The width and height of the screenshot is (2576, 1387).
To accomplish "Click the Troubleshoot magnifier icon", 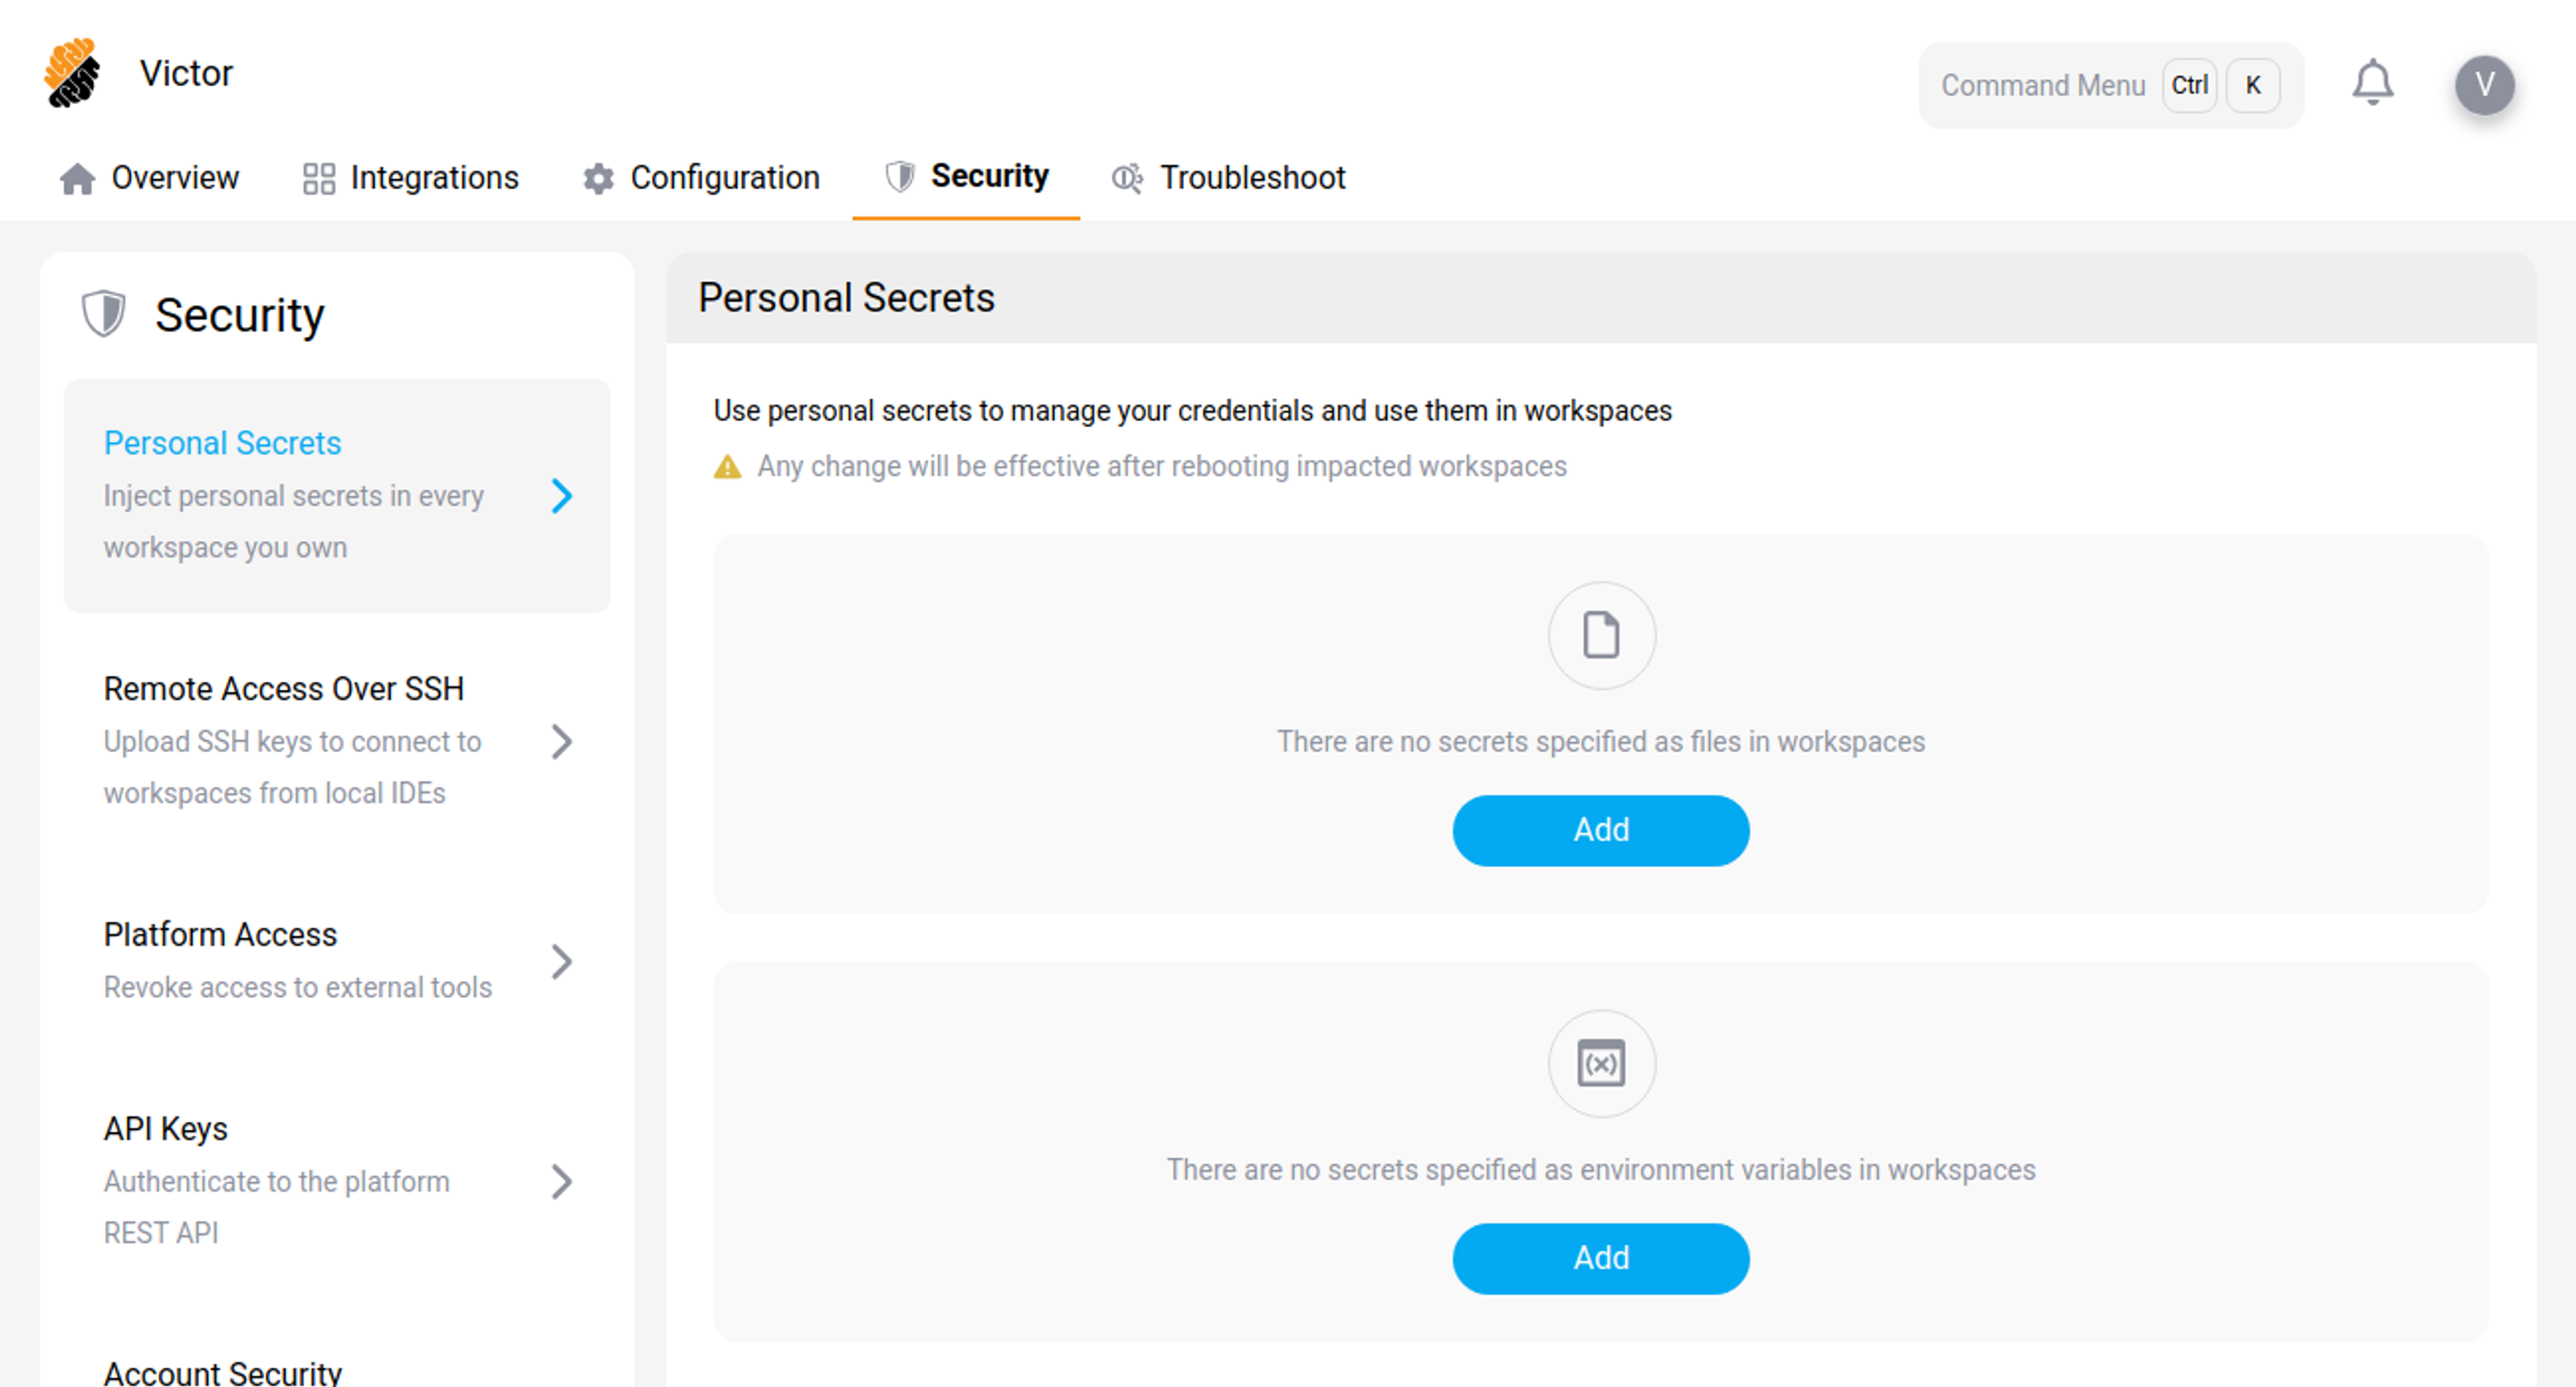I will click(x=1127, y=178).
